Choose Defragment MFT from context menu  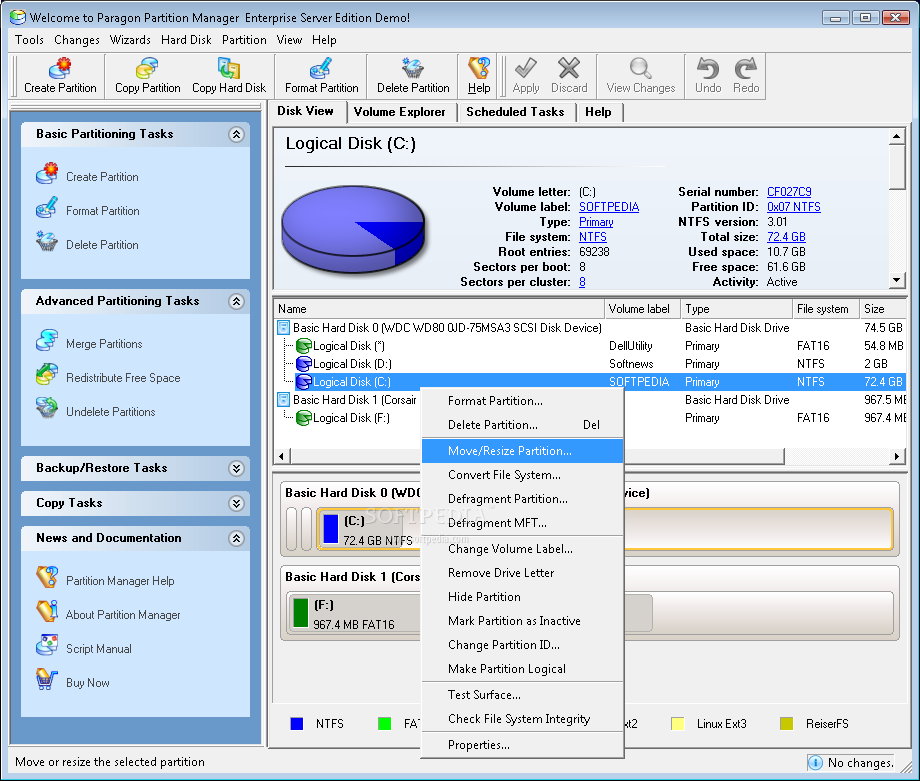pos(522,523)
